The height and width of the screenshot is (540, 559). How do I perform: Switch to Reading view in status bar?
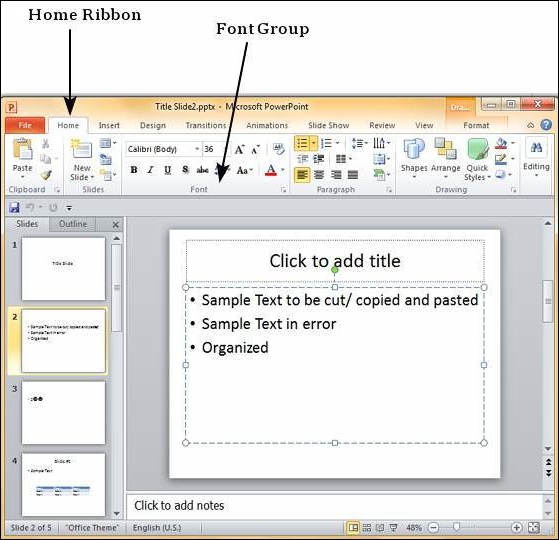click(x=380, y=528)
